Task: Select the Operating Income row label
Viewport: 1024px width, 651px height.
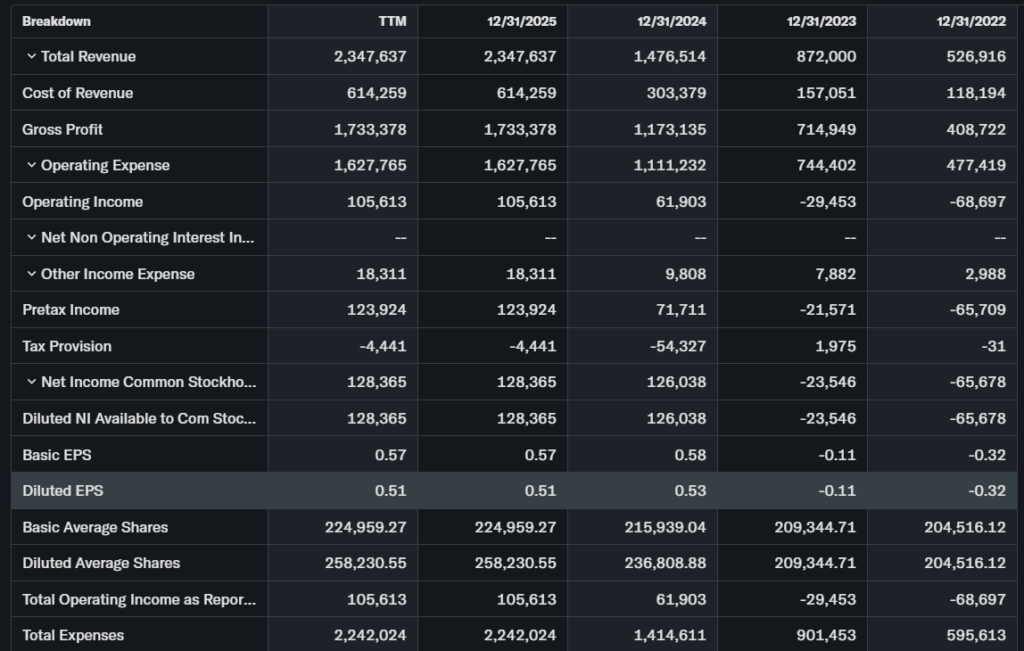Action: tap(83, 202)
